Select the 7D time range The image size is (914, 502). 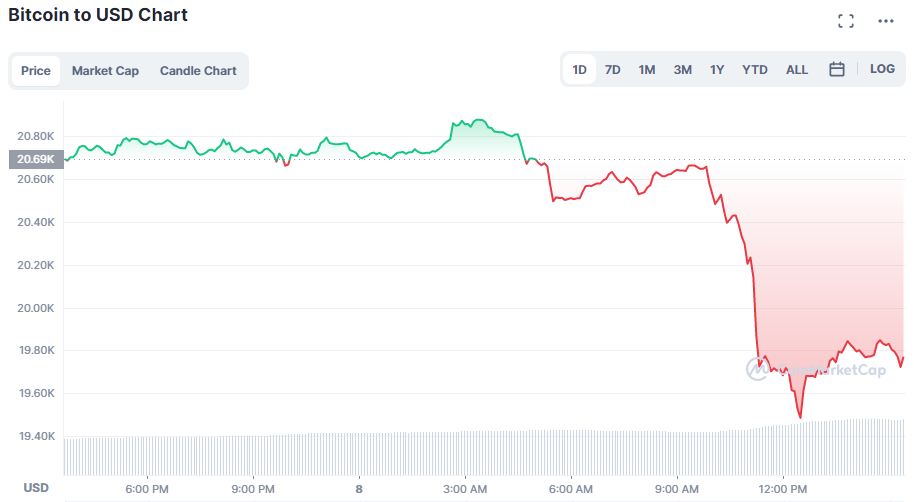point(613,70)
